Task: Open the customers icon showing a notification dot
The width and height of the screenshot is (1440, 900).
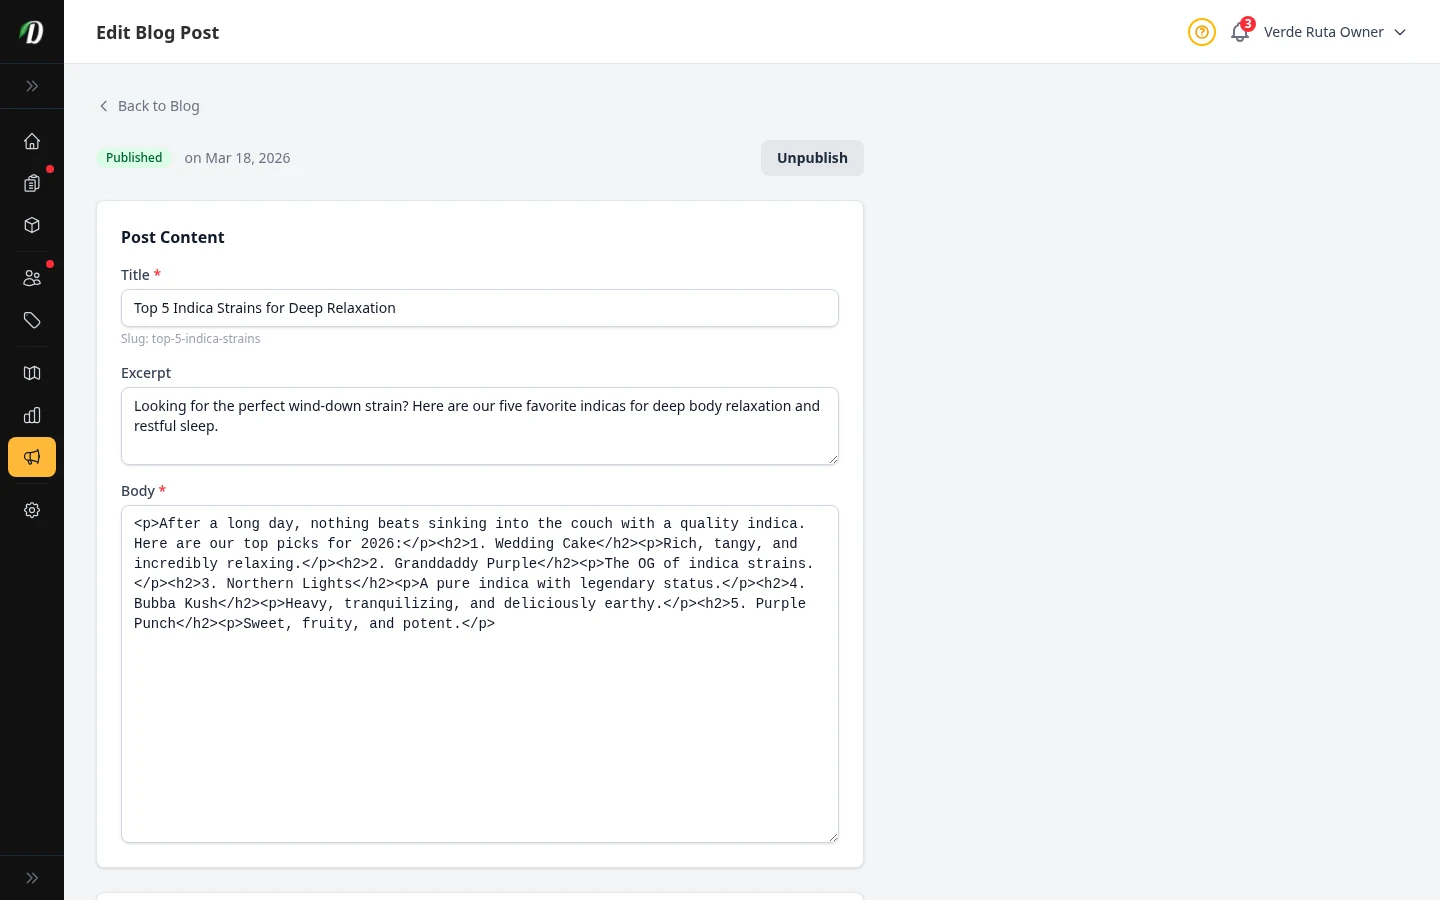Action: coord(32,278)
